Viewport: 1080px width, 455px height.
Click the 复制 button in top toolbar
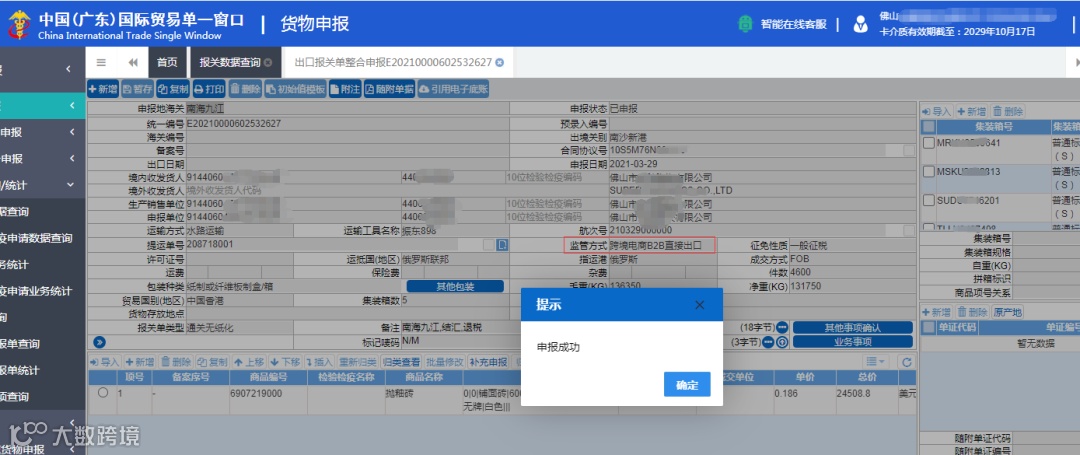coord(172,89)
